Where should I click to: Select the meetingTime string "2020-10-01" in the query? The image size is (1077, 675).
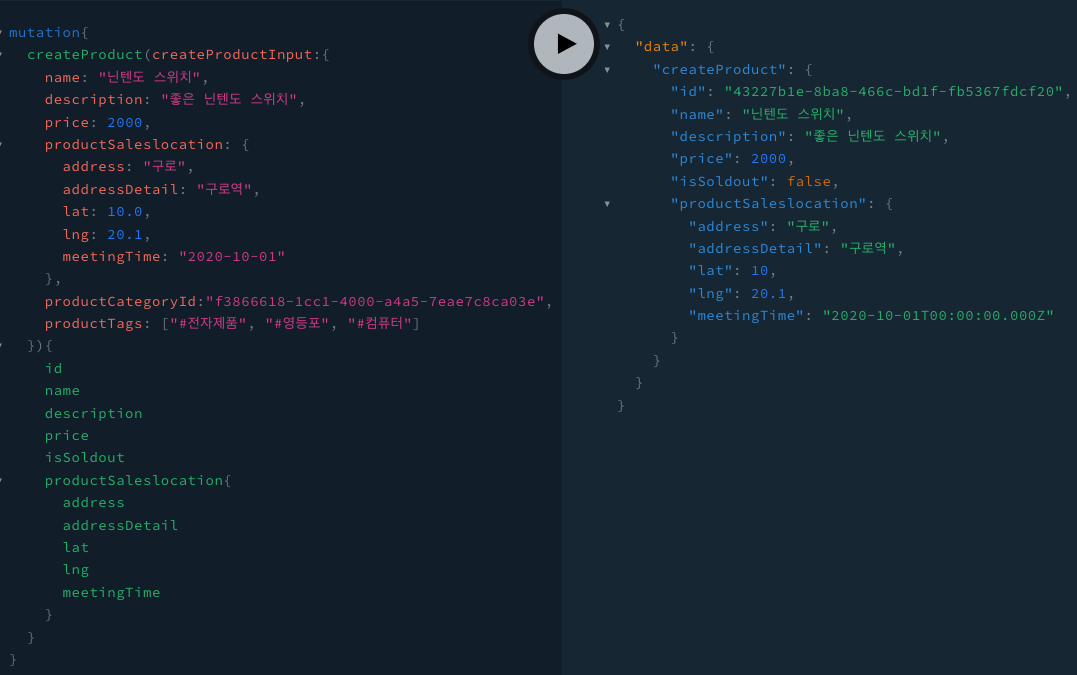[232, 257]
